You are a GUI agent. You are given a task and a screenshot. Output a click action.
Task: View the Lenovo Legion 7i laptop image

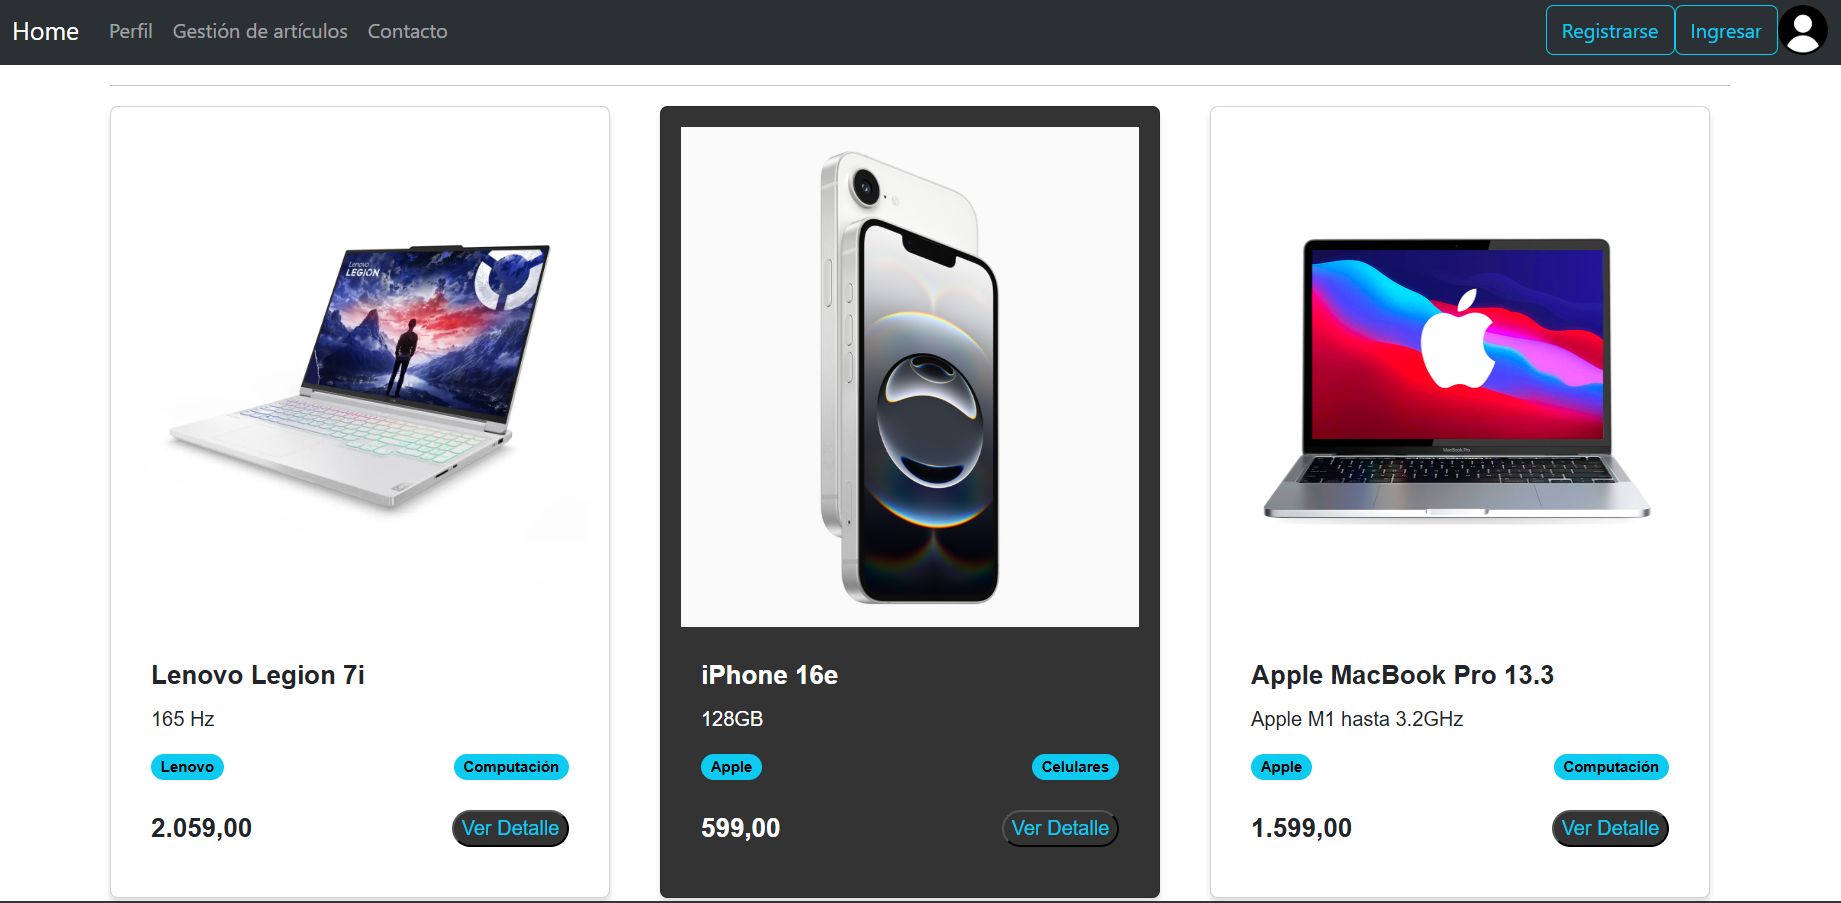pyautogui.click(x=360, y=377)
